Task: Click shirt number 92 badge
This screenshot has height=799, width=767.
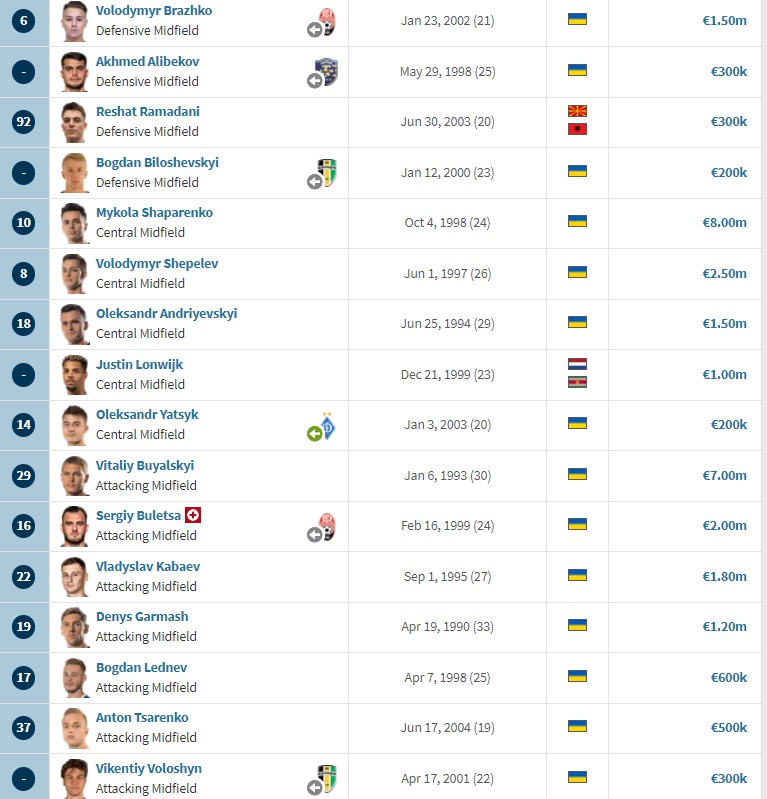Action: coord(23,122)
